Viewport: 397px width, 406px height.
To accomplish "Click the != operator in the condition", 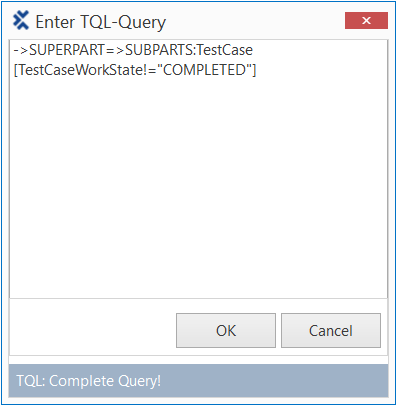I will point(149,70).
